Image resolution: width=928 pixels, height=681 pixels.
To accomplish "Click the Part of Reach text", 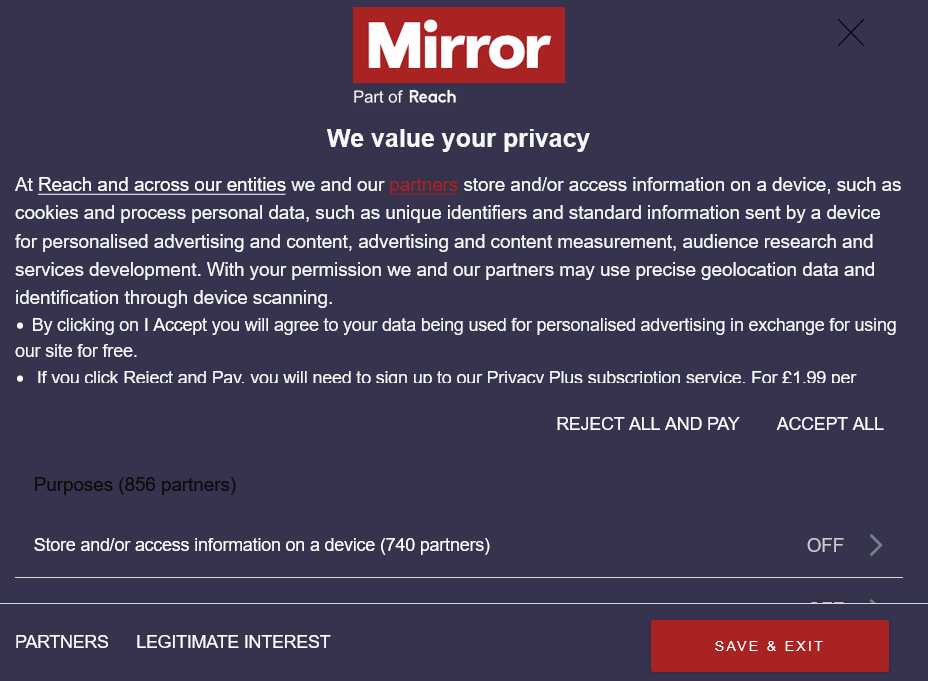I will [x=404, y=97].
